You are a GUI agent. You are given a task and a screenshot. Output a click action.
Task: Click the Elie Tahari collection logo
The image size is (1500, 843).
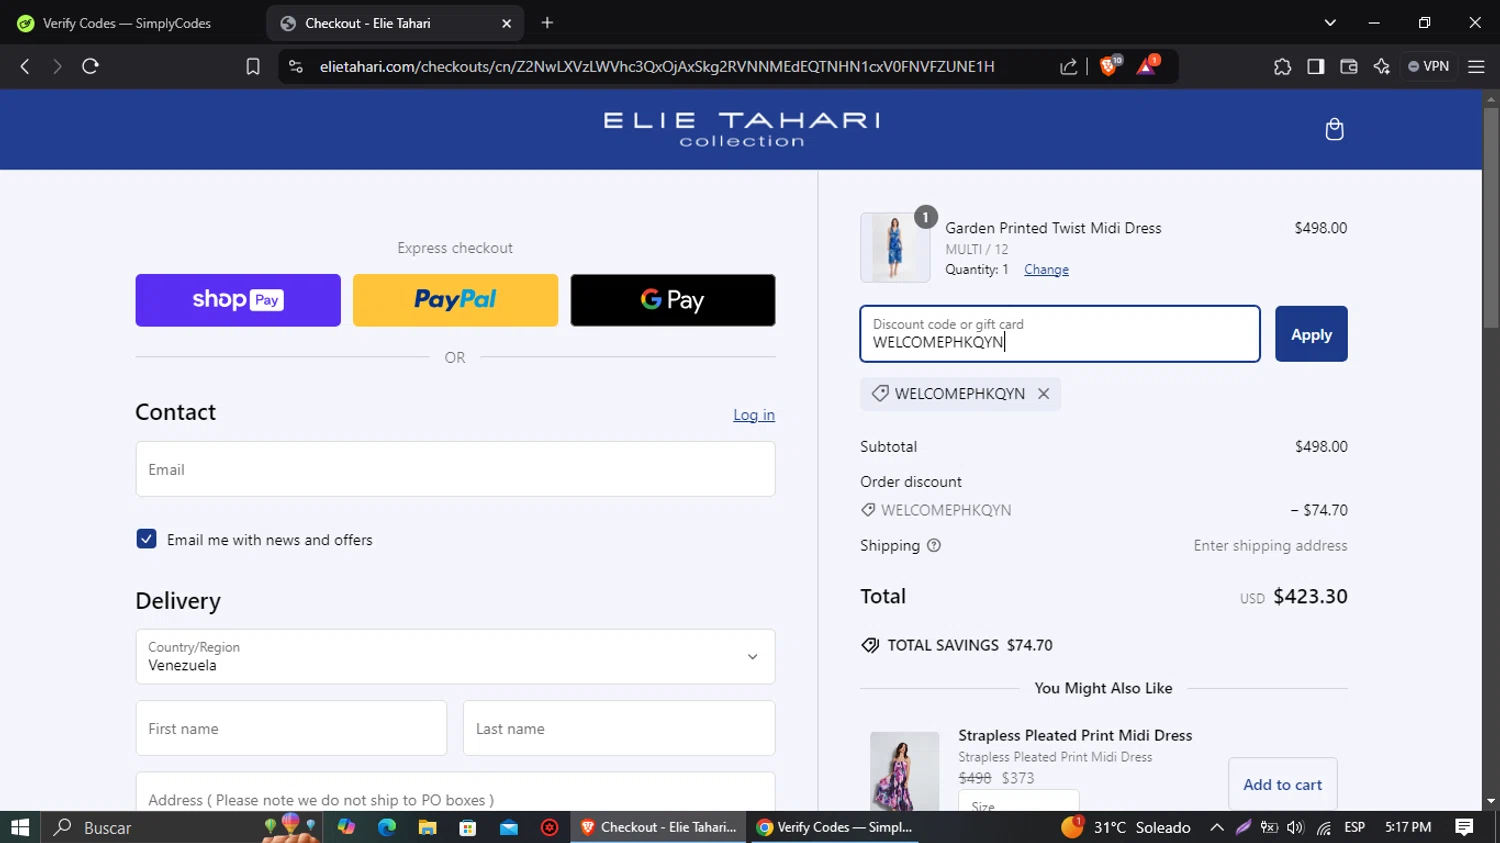click(x=741, y=129)
